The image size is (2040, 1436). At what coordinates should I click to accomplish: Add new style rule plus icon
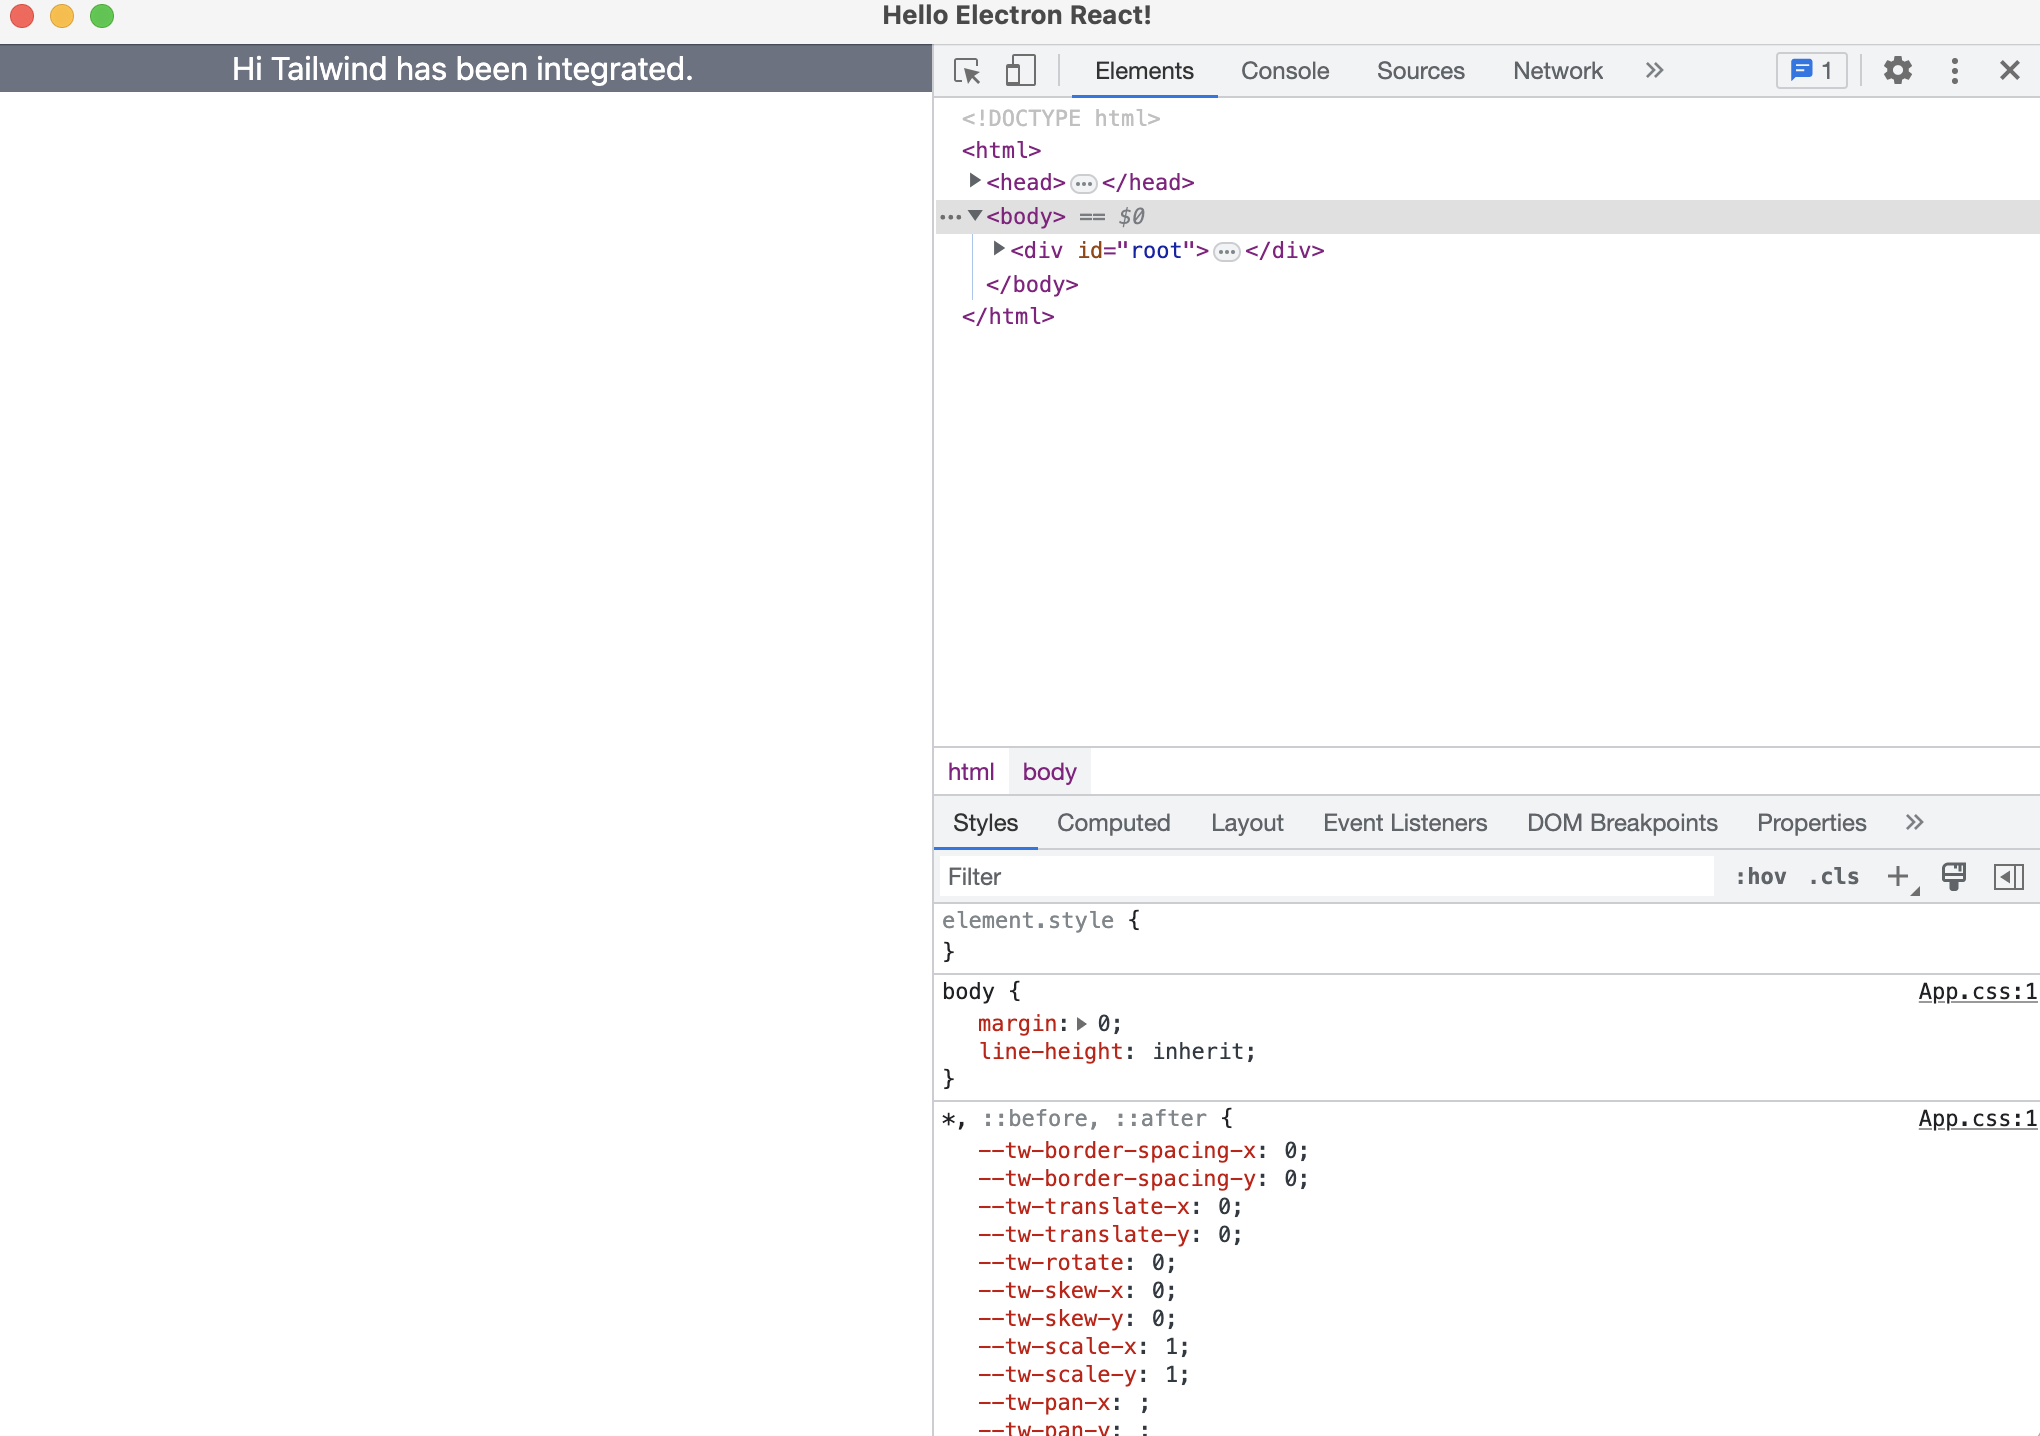pyautogui.click(x=1897, y=877)
